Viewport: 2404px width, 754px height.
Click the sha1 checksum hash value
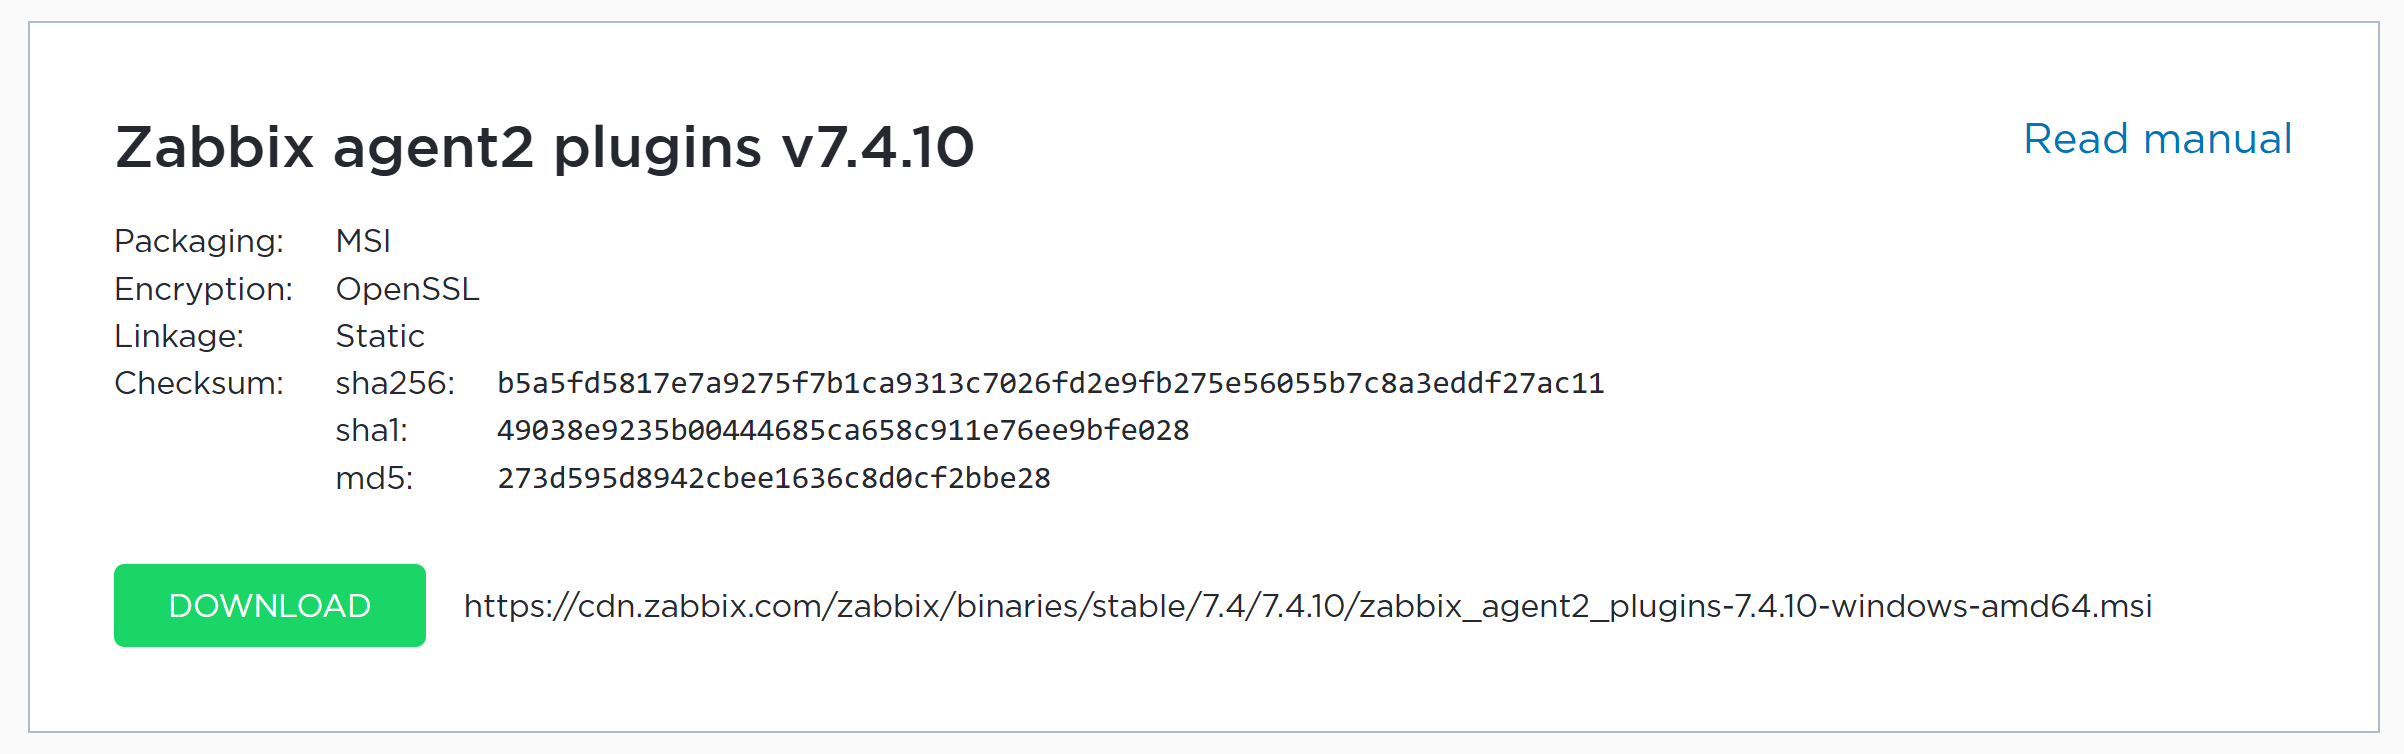[x=843, y=430]
